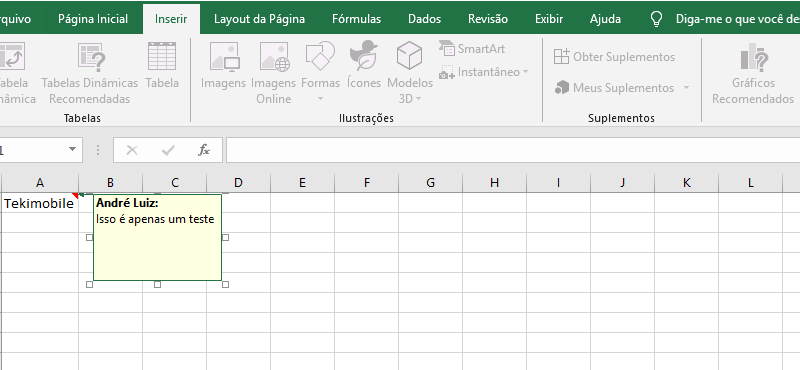Screen dimensions: 800x370
Task: Open Gráficos Recomendados
Action: (753, 73)
